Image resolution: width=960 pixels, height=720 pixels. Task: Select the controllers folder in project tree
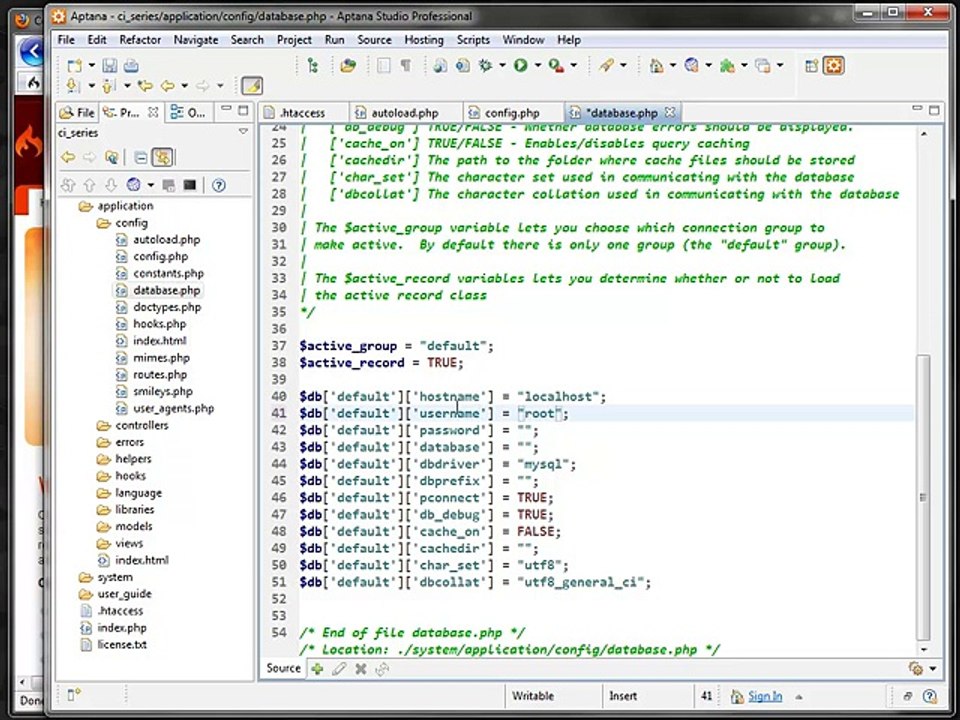pos(141,425)
